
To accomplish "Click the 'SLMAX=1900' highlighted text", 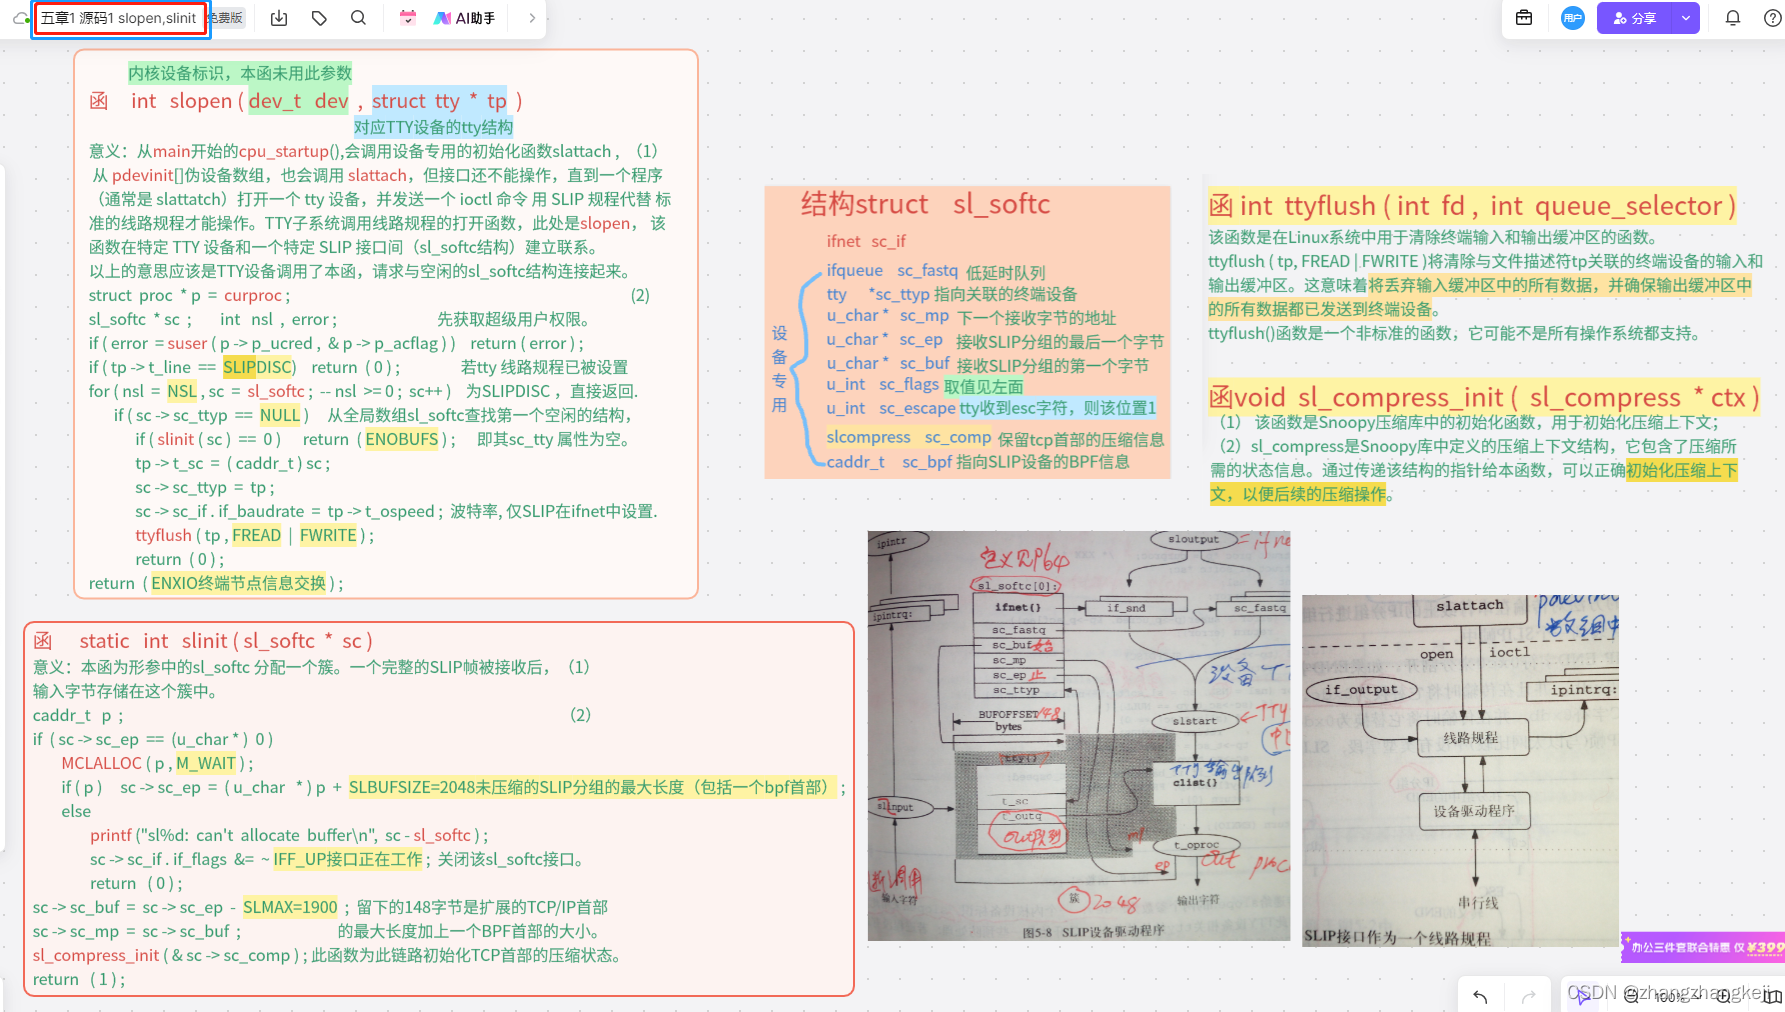I will (x=290, y=907).
